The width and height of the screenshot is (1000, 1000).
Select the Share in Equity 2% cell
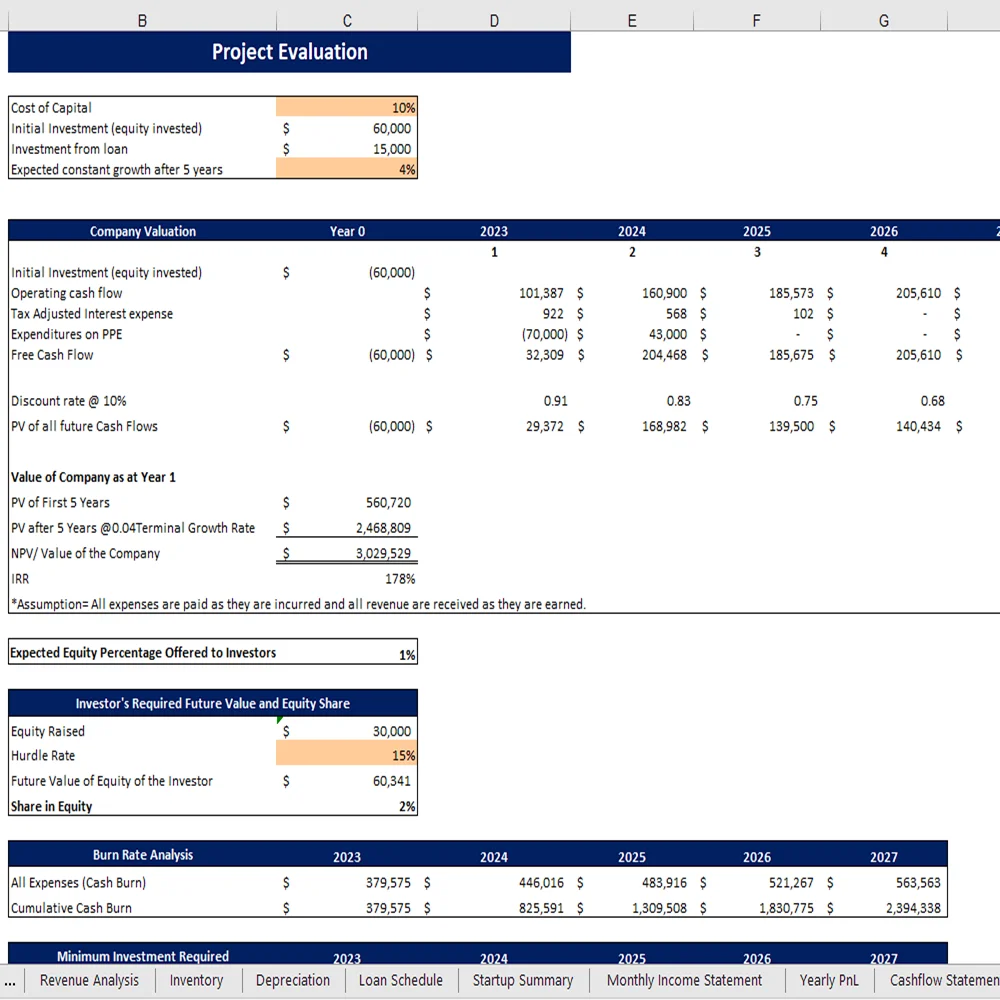[347, 806]
